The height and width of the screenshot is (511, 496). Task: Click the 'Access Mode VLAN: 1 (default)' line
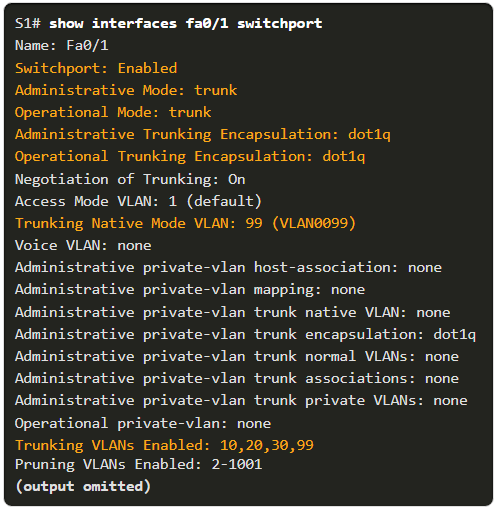(x=138, y=201)
